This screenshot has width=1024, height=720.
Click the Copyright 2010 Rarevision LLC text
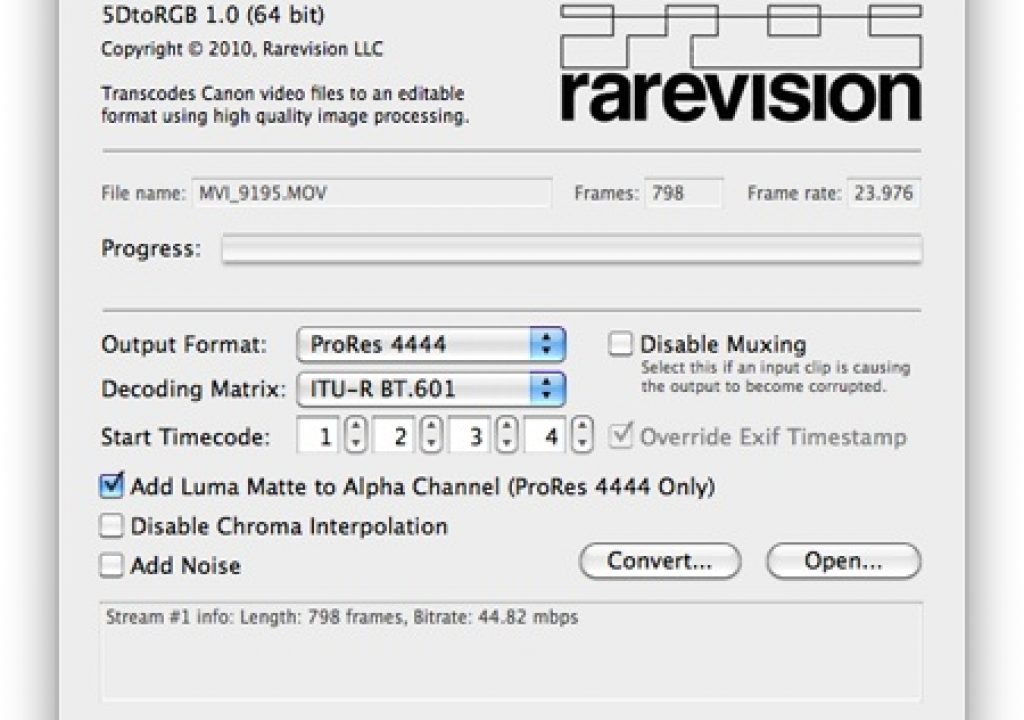pyautogui.click(x=242, y=49)
